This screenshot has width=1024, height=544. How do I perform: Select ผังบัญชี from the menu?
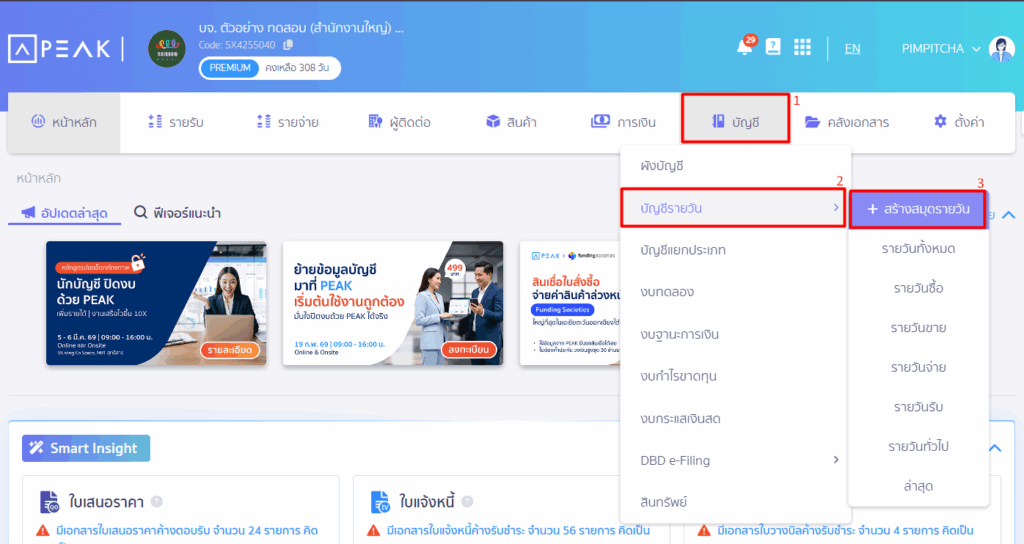[x=662, y=165]
